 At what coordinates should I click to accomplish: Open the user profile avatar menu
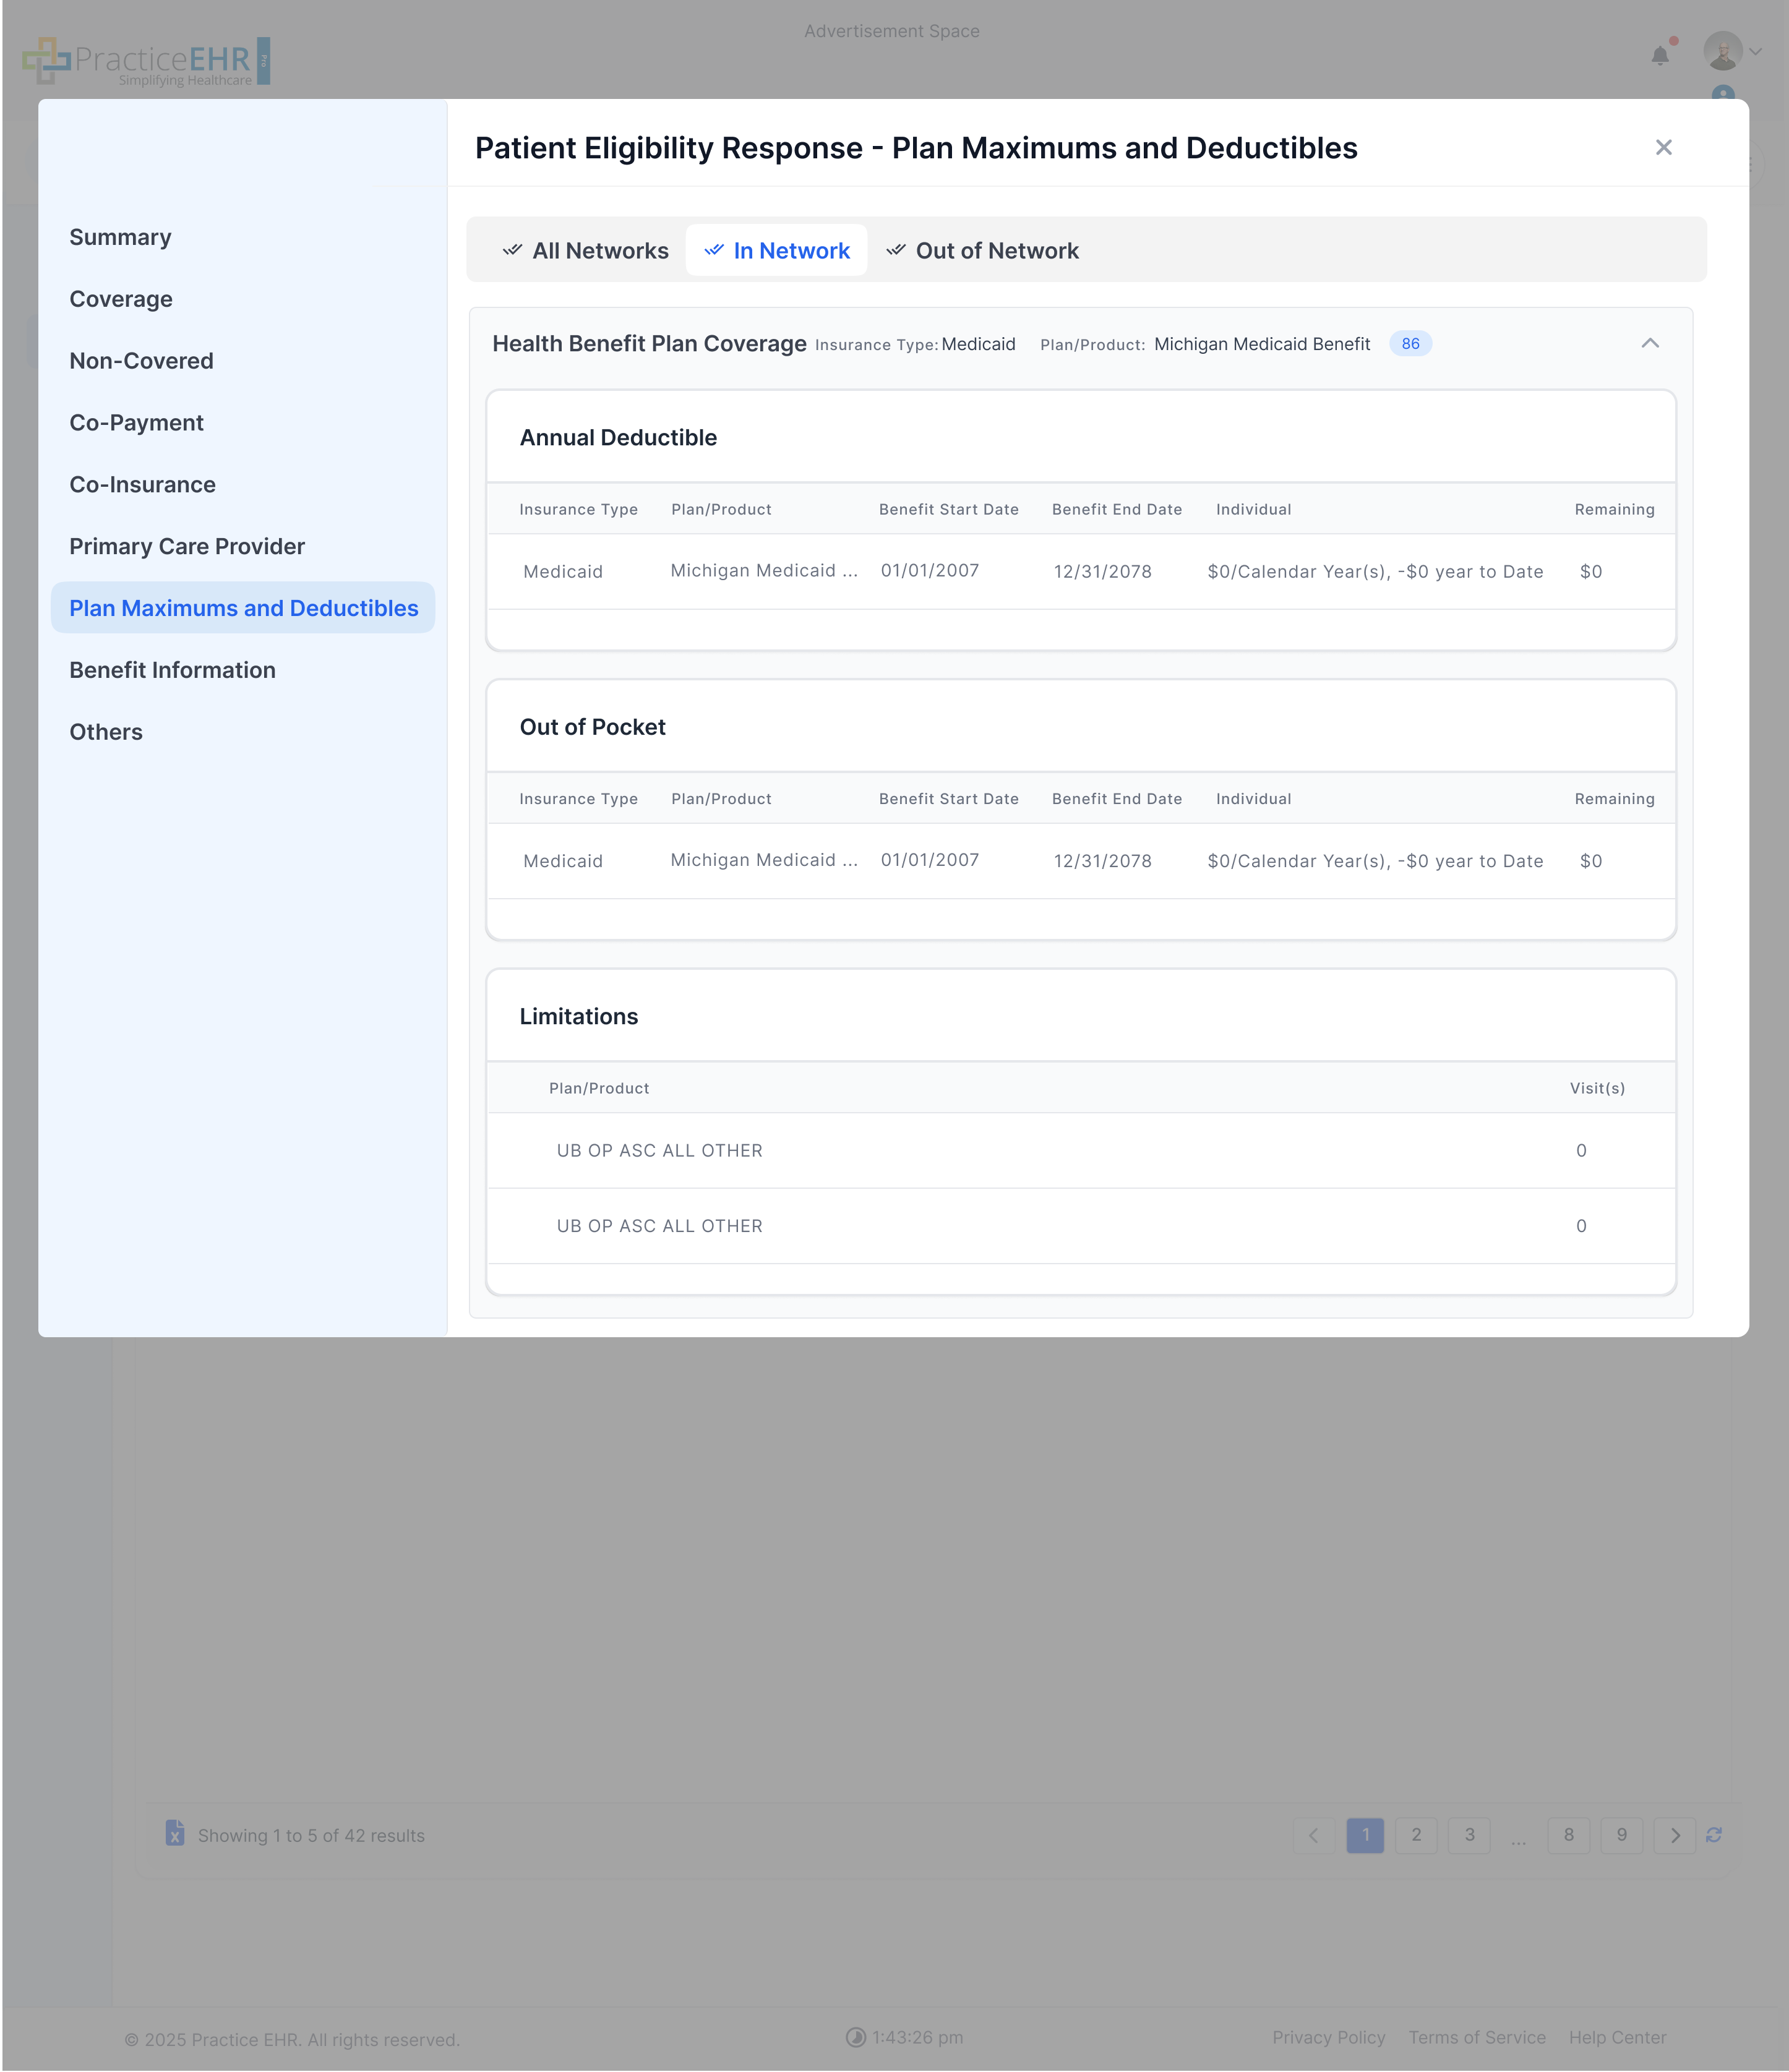click(1723, 51)
